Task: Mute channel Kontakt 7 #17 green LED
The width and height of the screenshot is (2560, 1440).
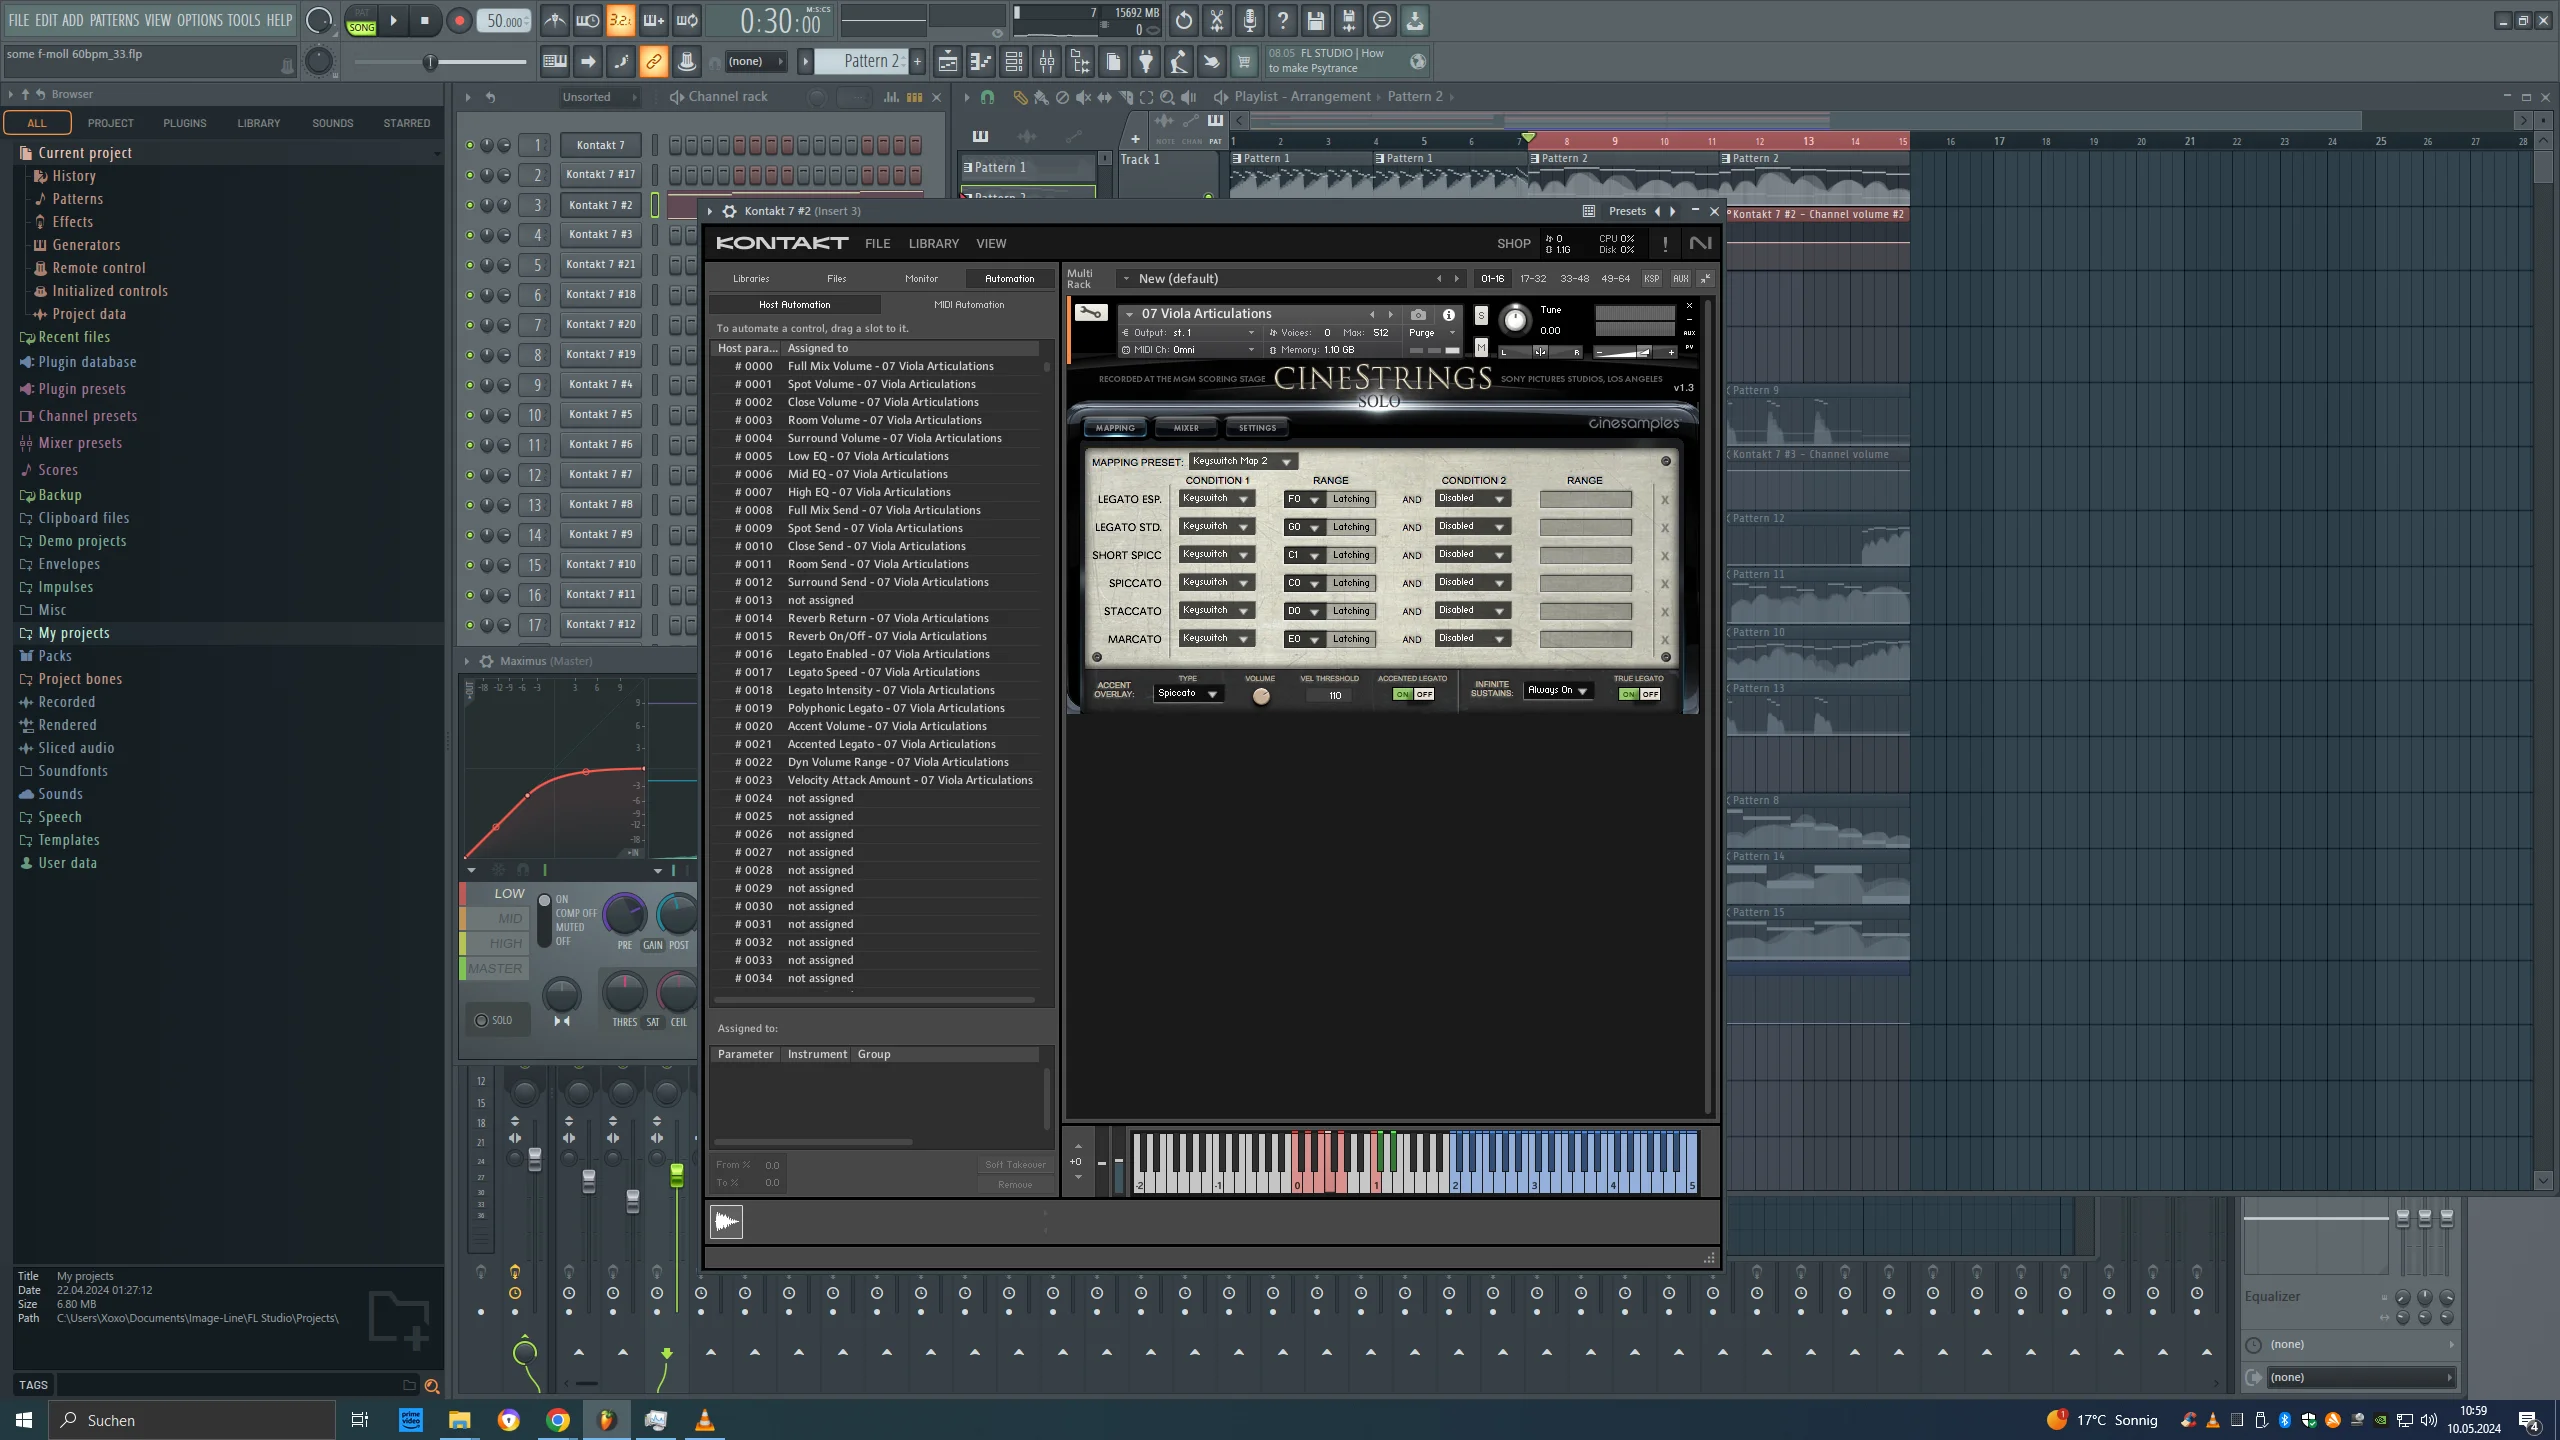Action: (469, 175)
